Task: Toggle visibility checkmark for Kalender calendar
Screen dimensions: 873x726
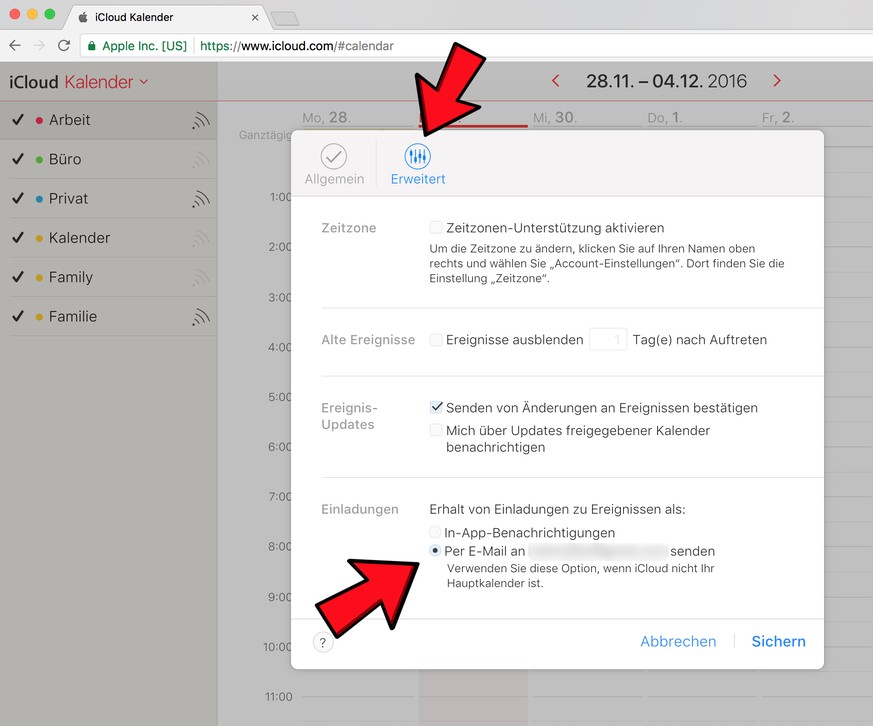Action: pos(18,238)
